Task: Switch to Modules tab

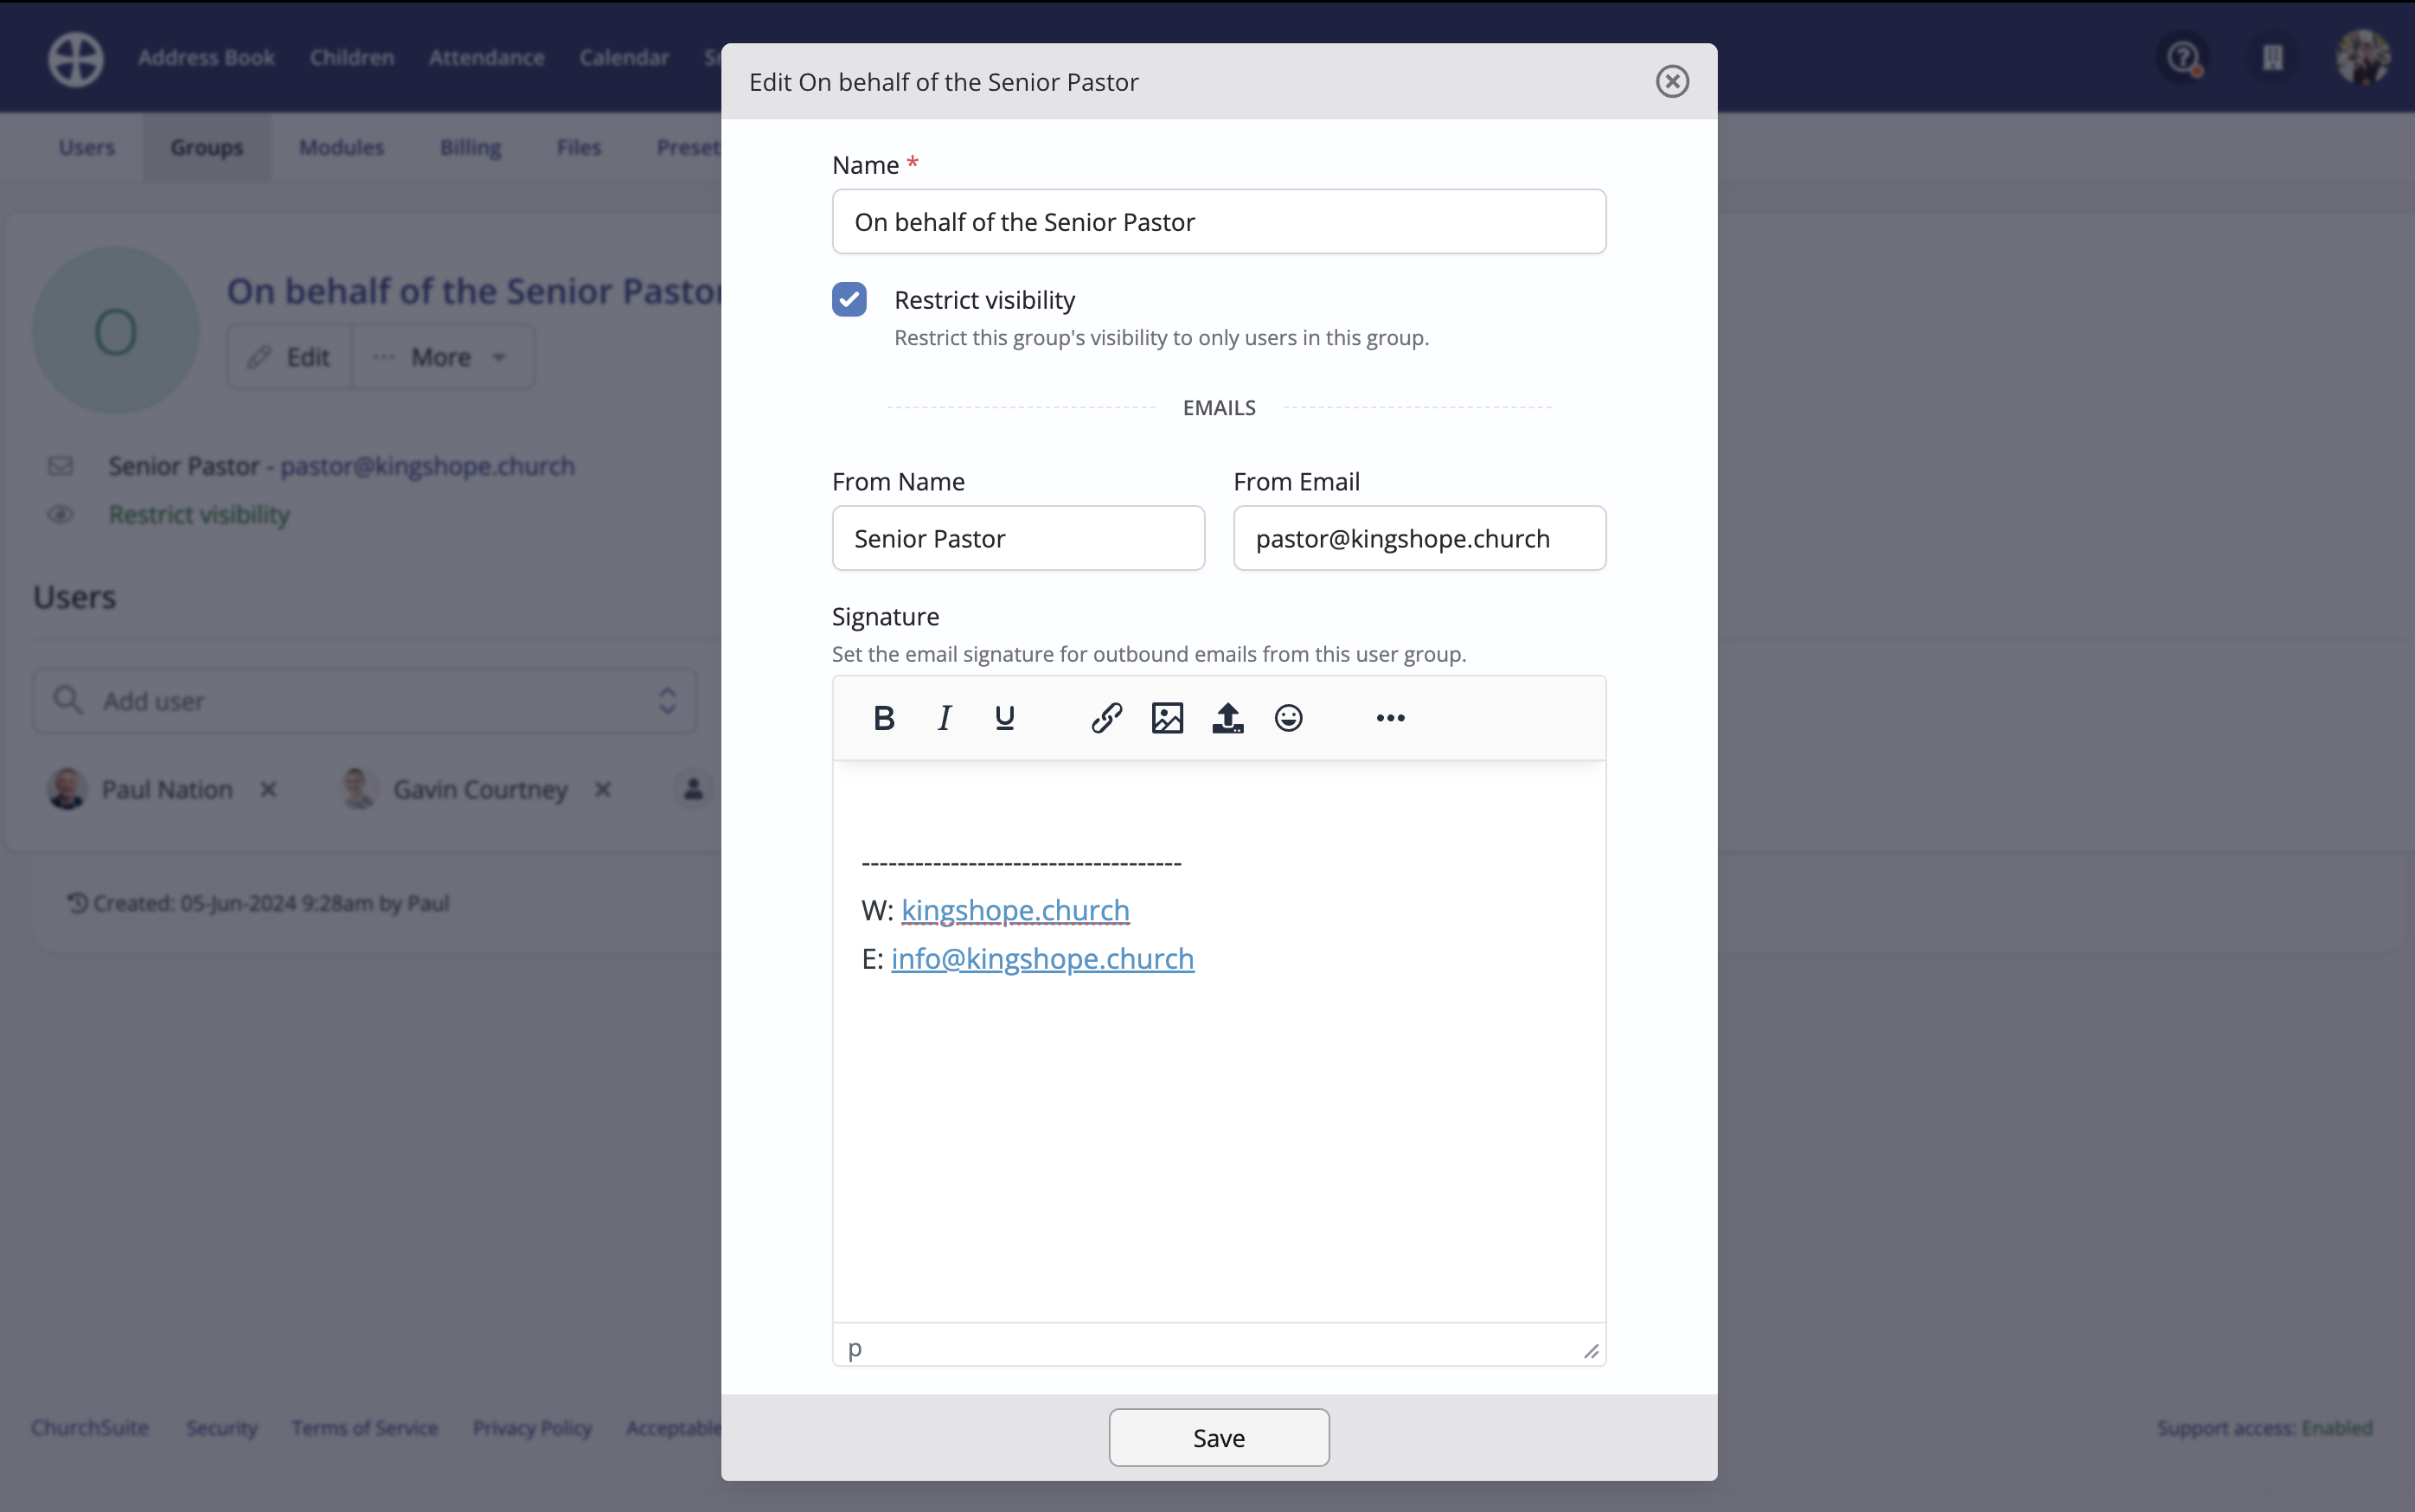Action: click(342, 147)
